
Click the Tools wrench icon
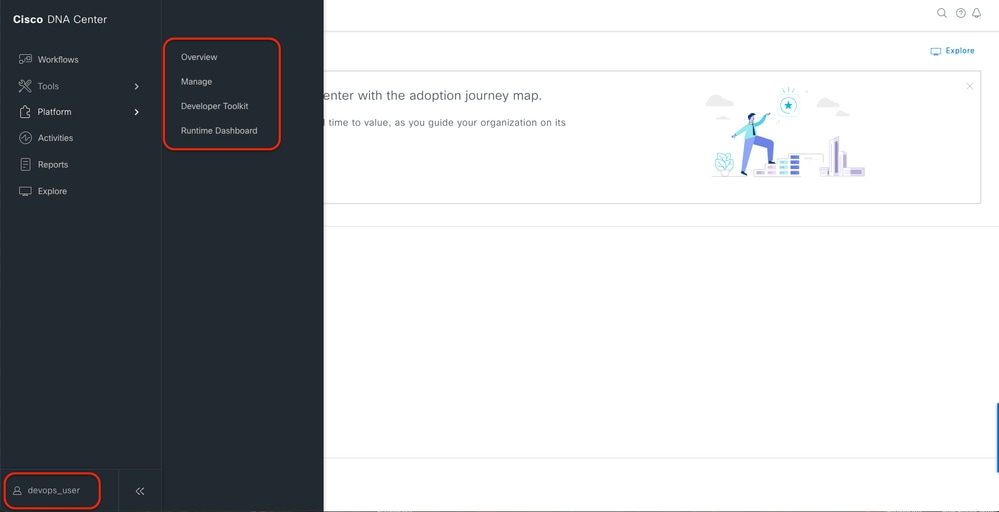tap(25, 86)
